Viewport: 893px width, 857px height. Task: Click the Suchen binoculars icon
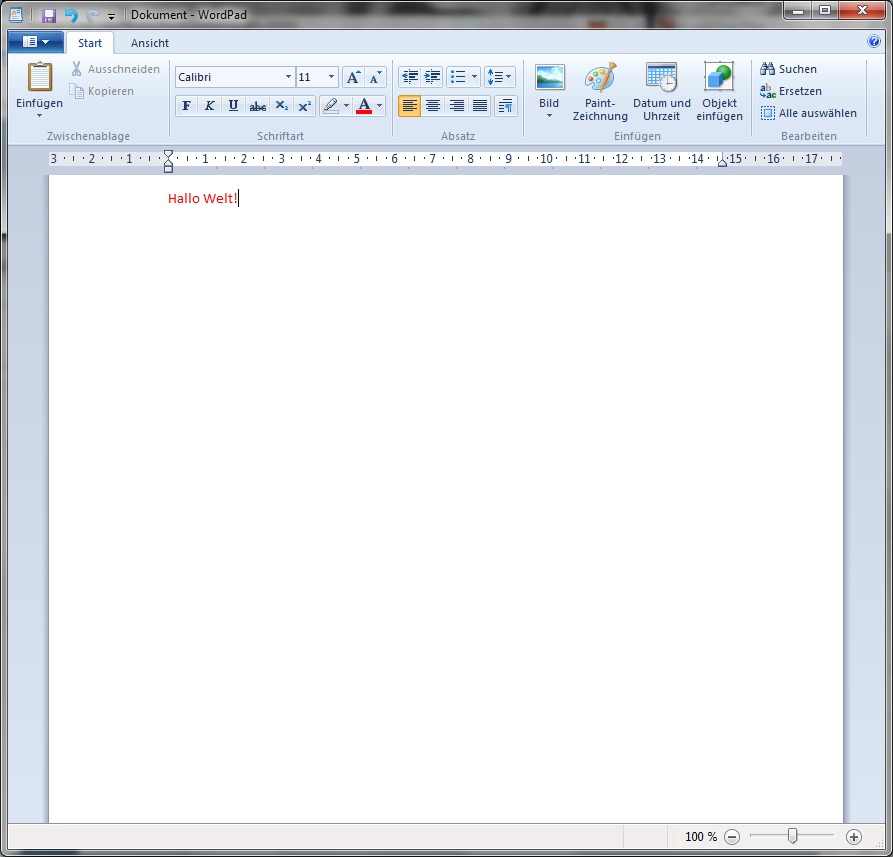click(768, 69)
